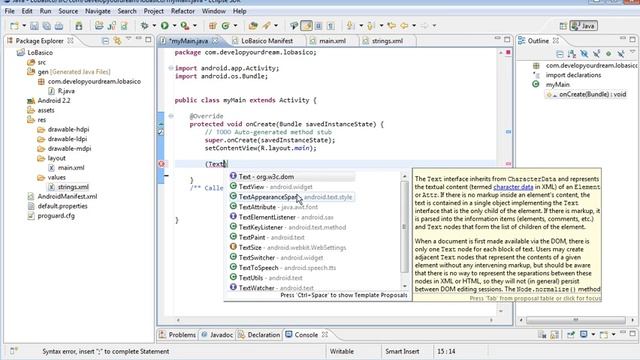640x360 pixels.
Task: Open Outline view menu triangle
Action: coord(632,52)
